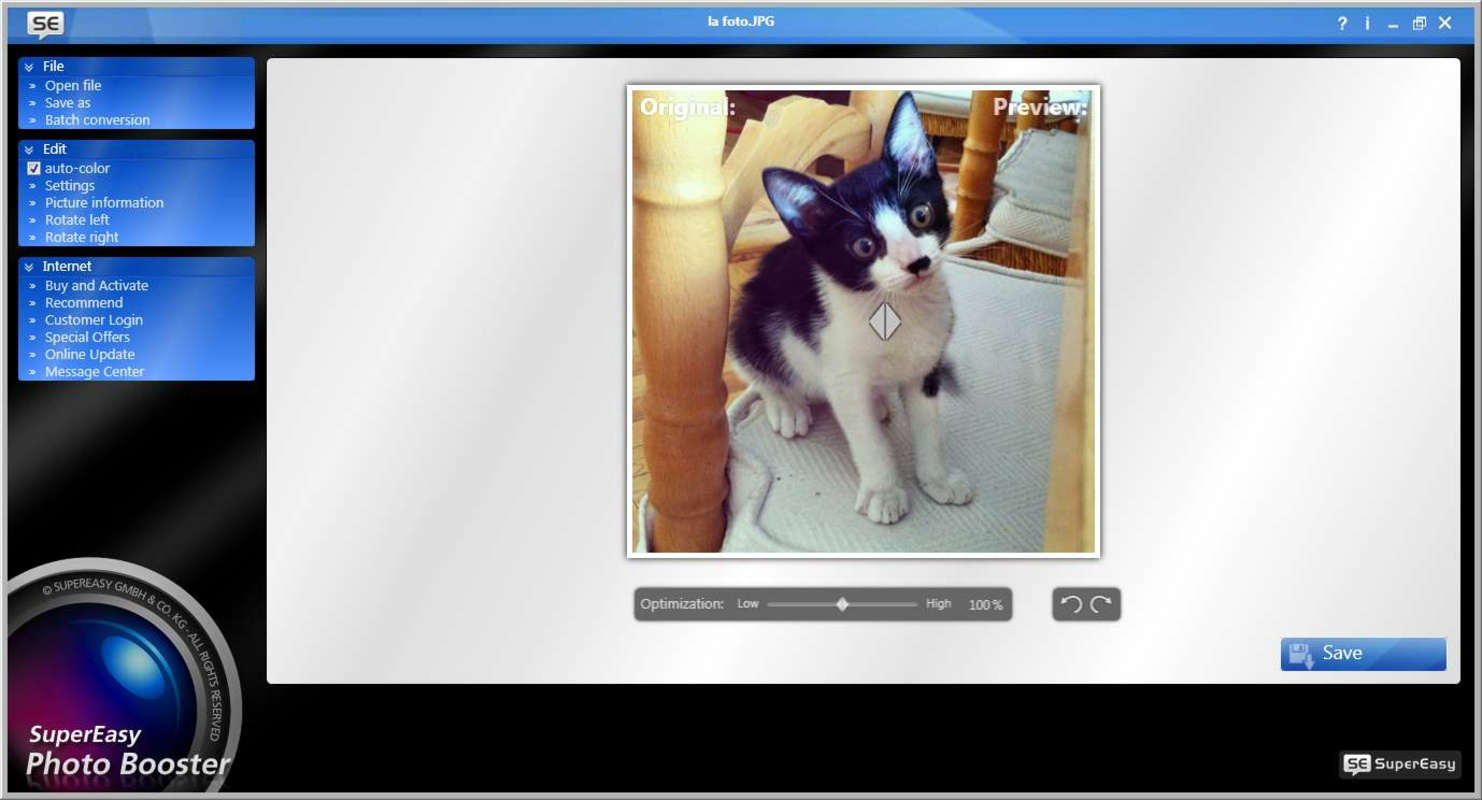View Special Offers

tap(87, 337)
